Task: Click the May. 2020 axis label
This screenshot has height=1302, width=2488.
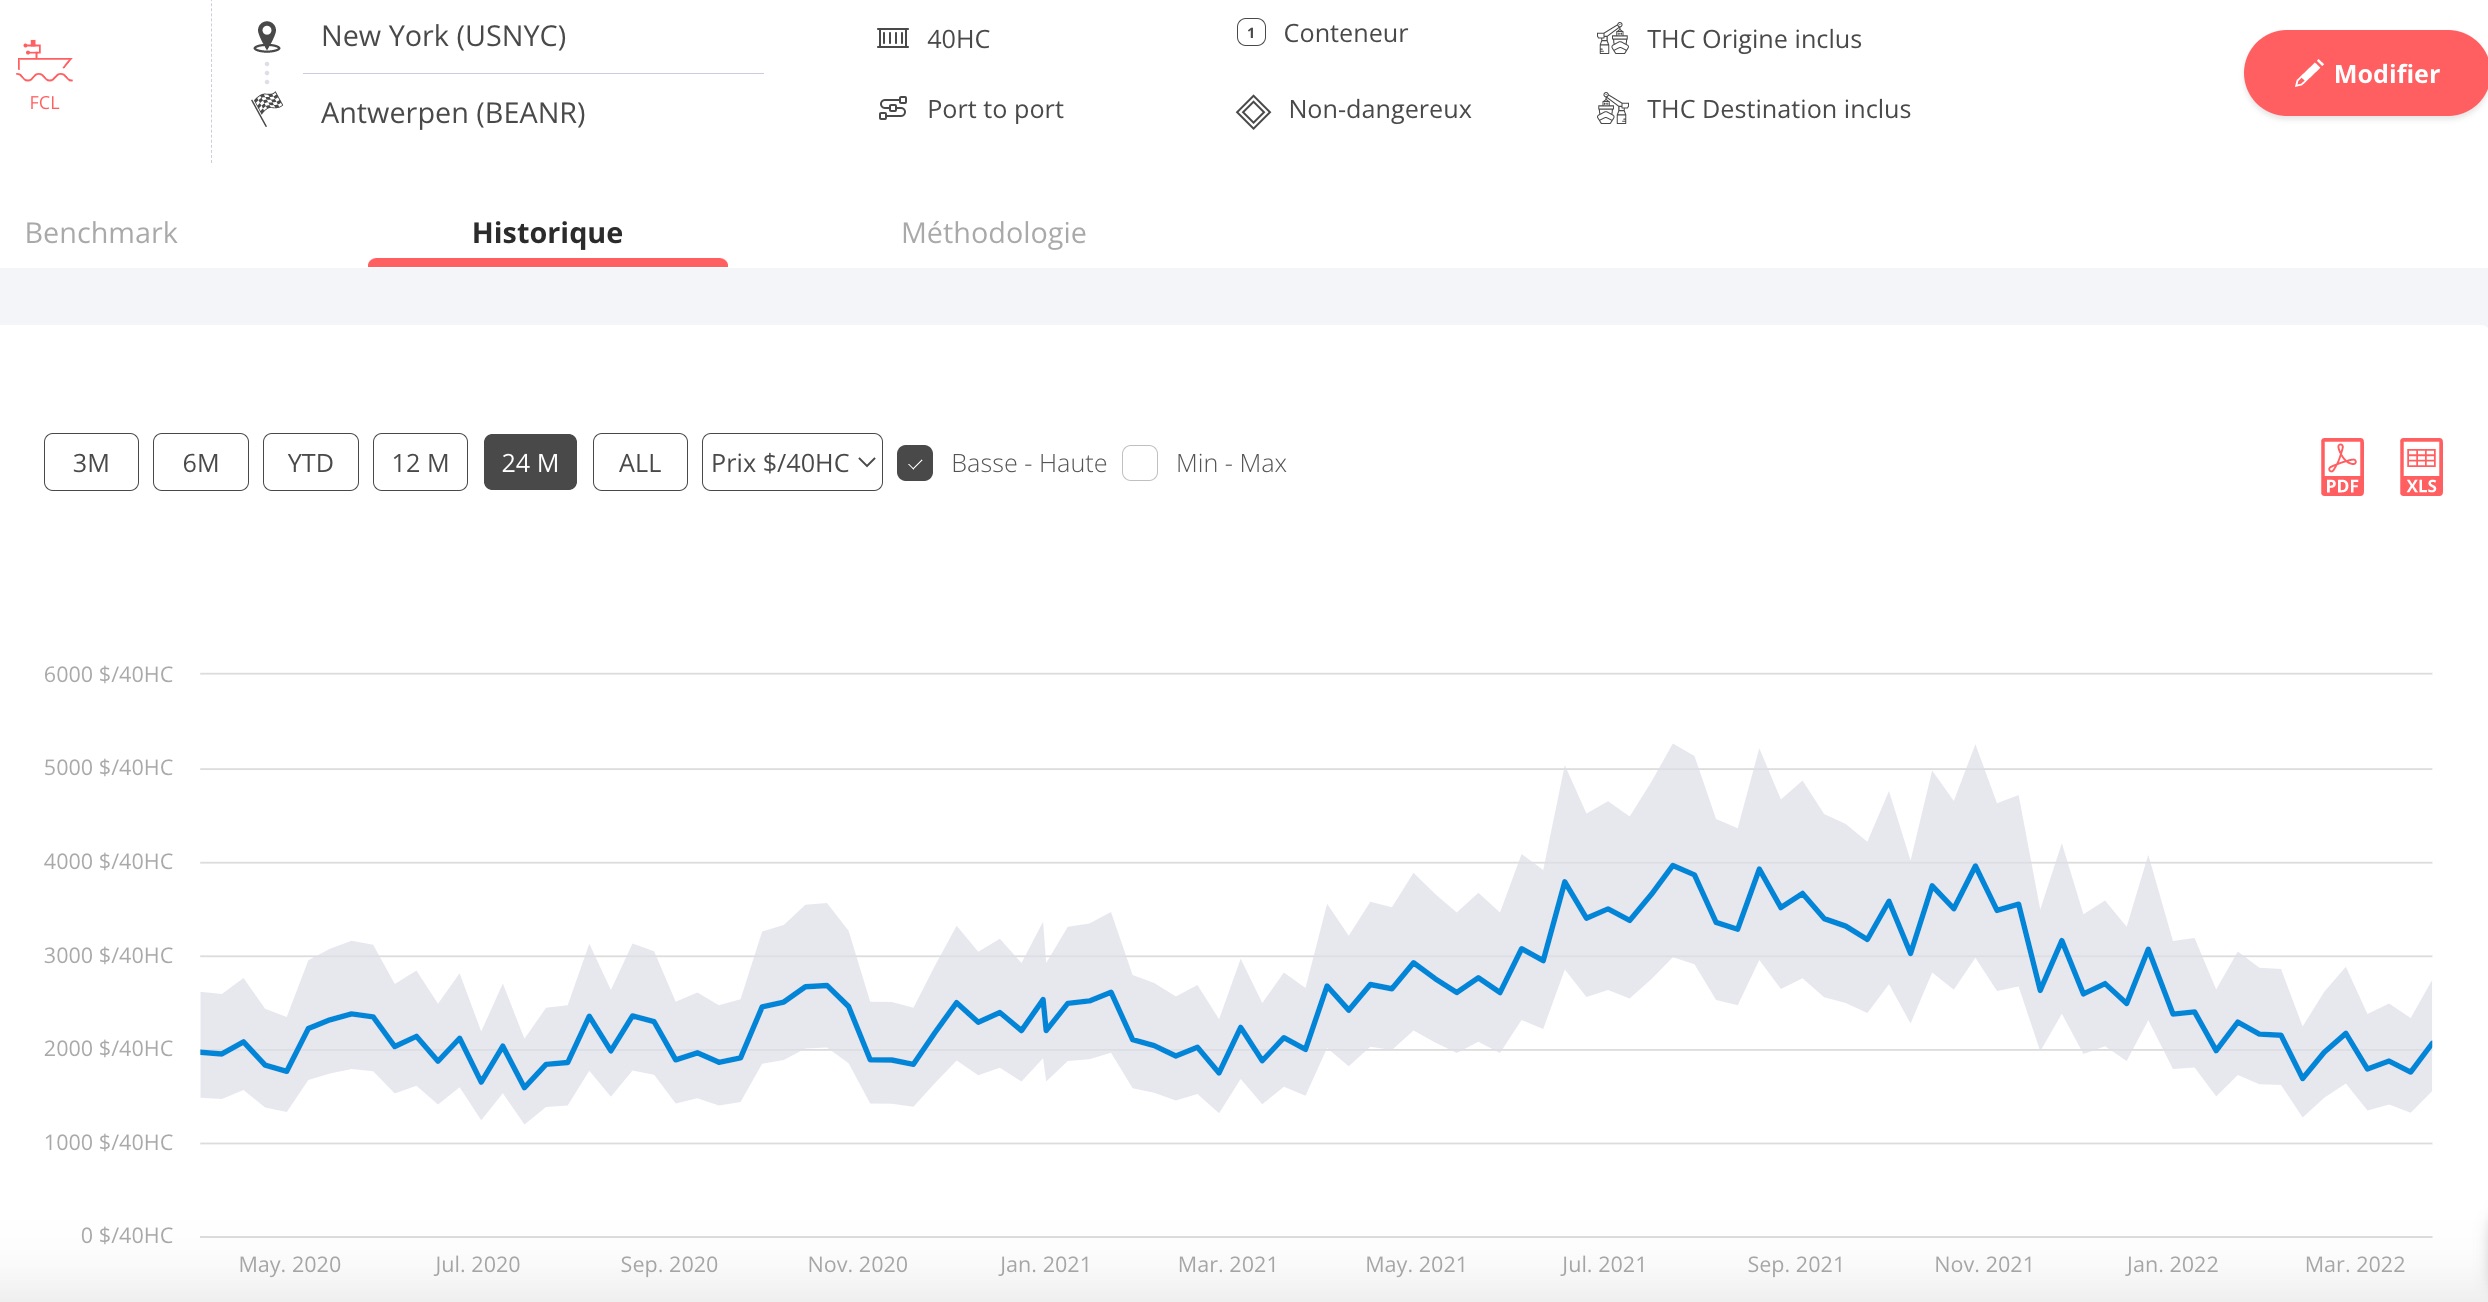Action: pos(290,1264)
